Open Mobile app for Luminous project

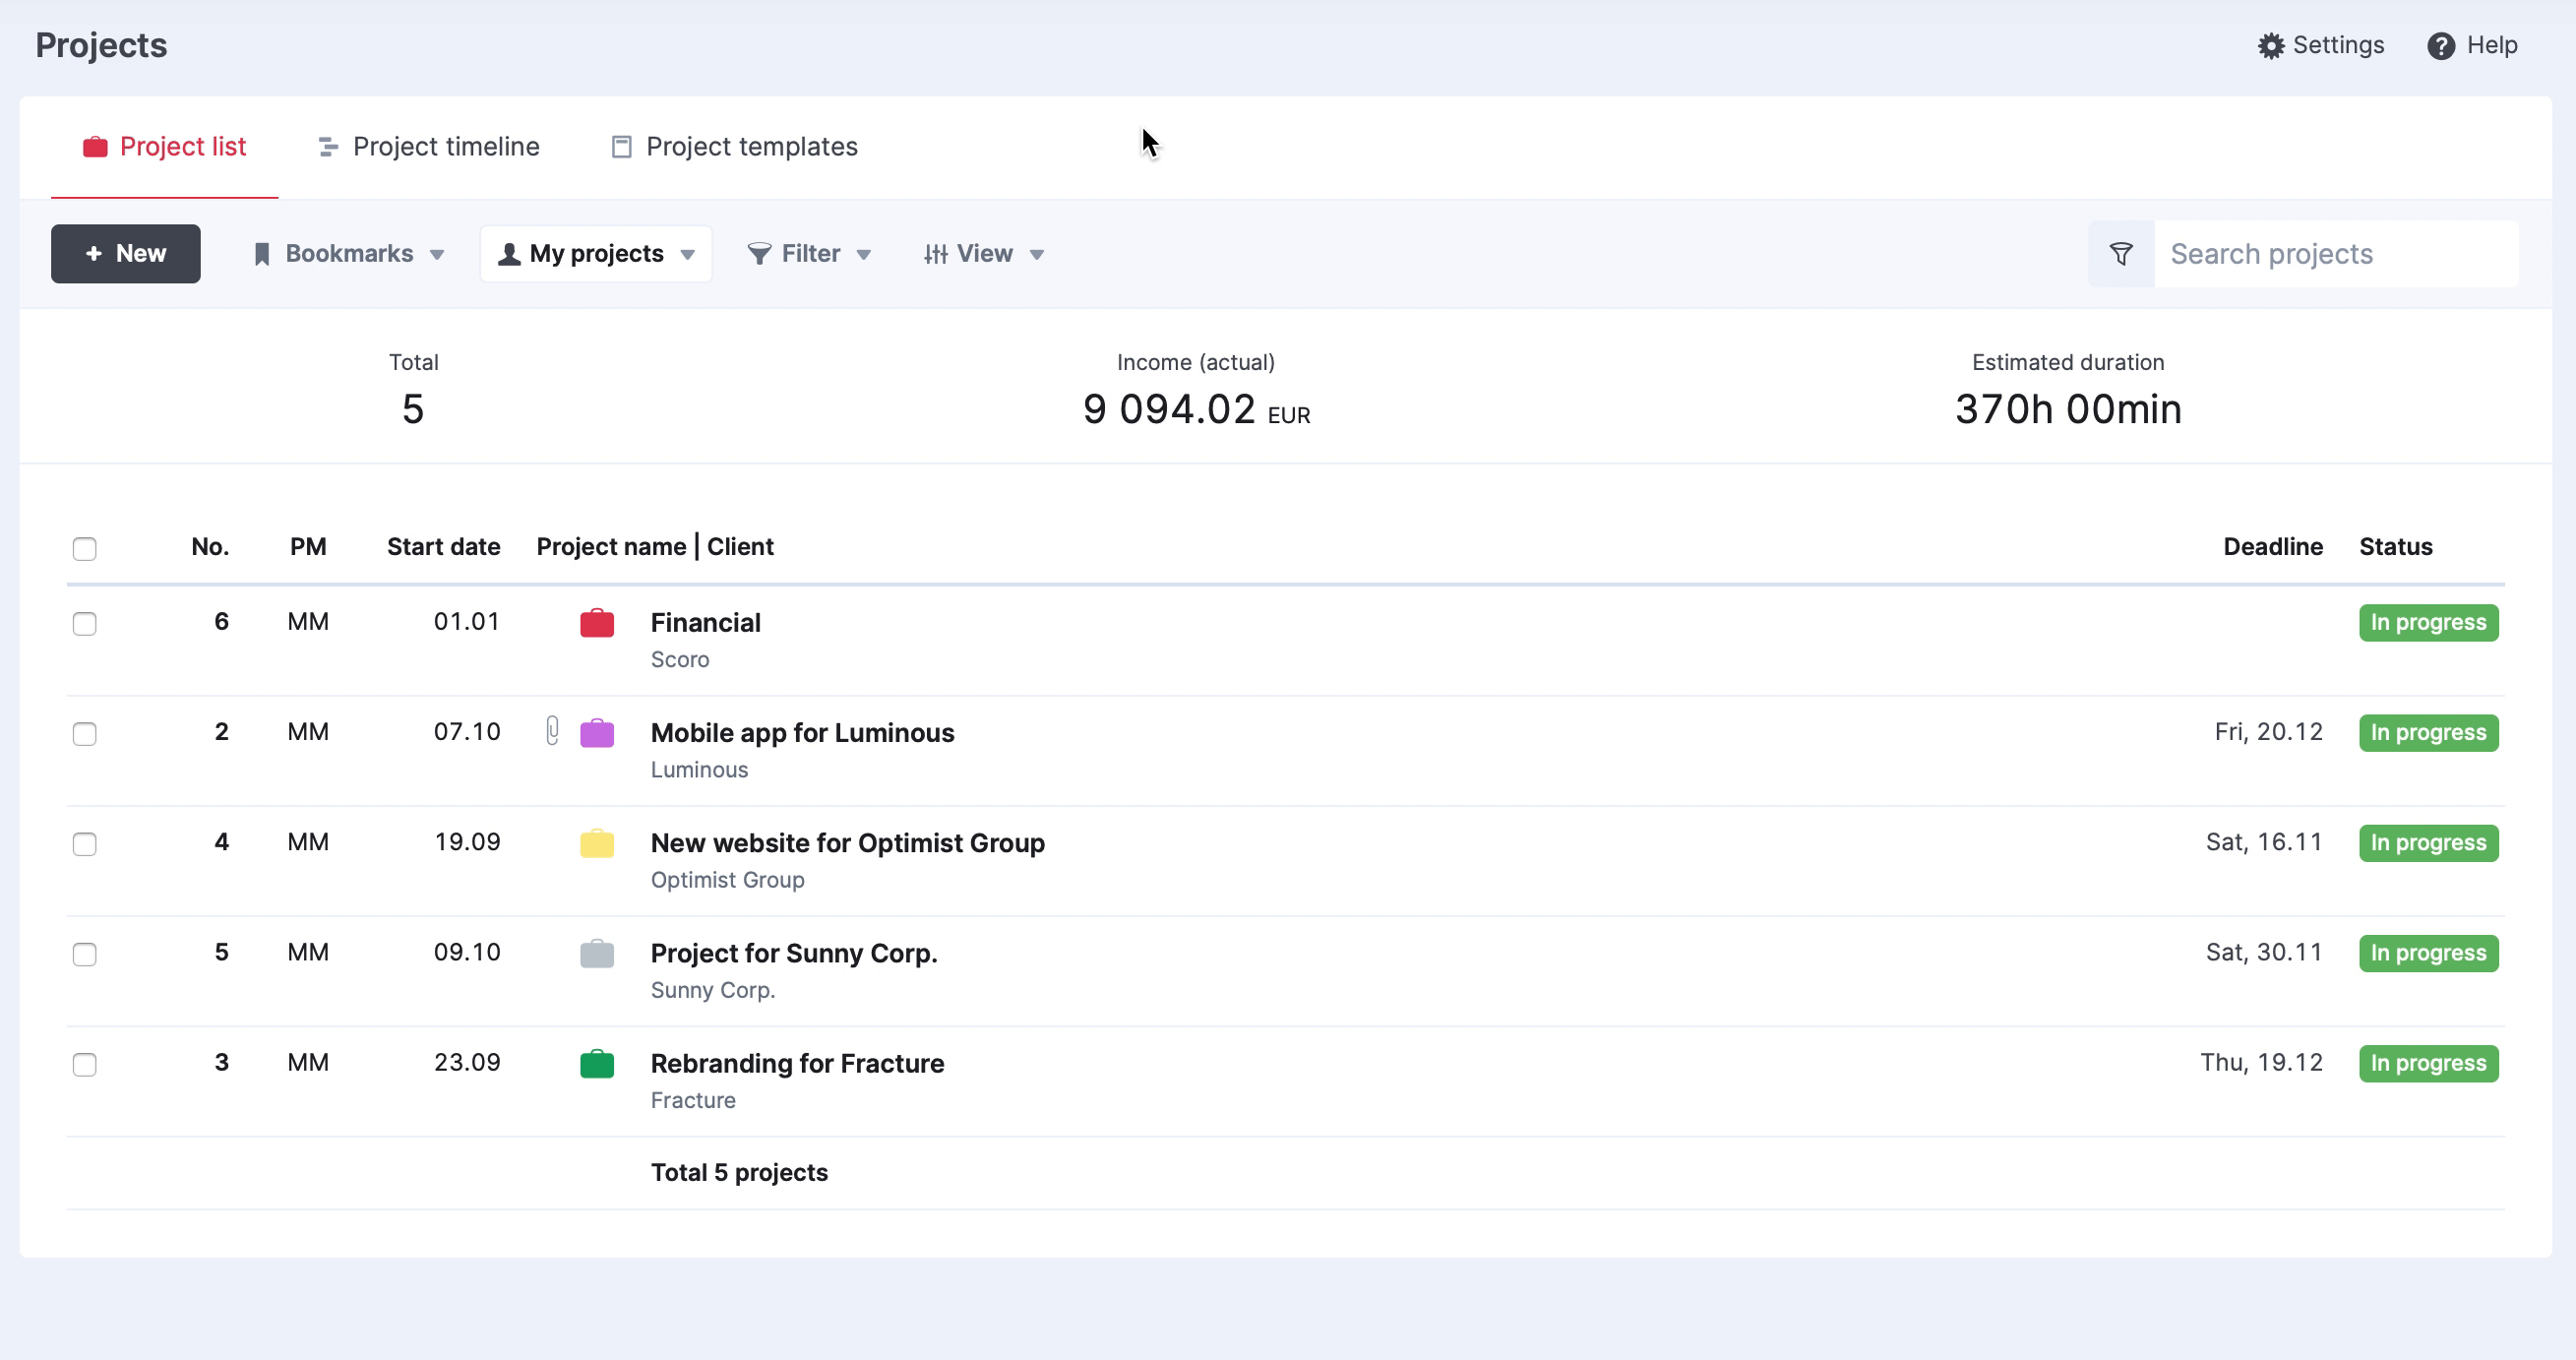[x=803, y=733]
